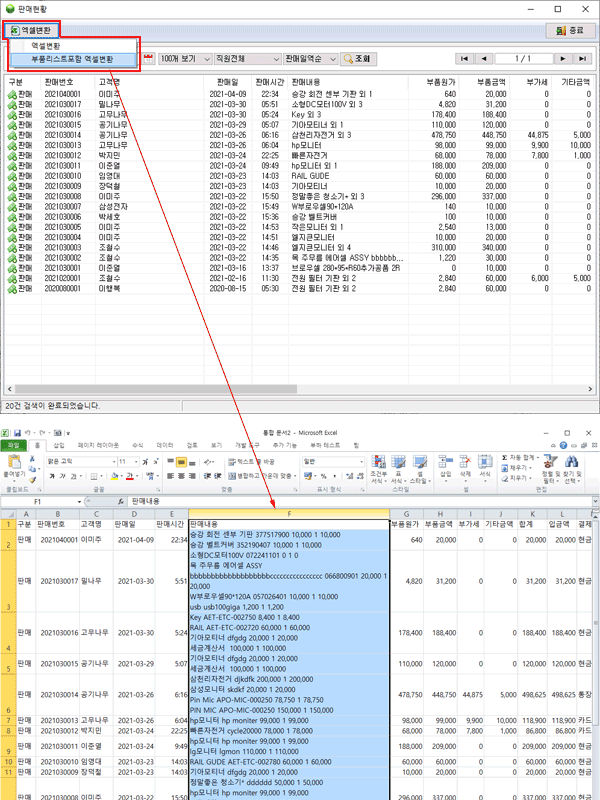Click 병합하고 가운데 맞춤 merge button
This screenshot has height=800, width=600.
pos(260,476)
